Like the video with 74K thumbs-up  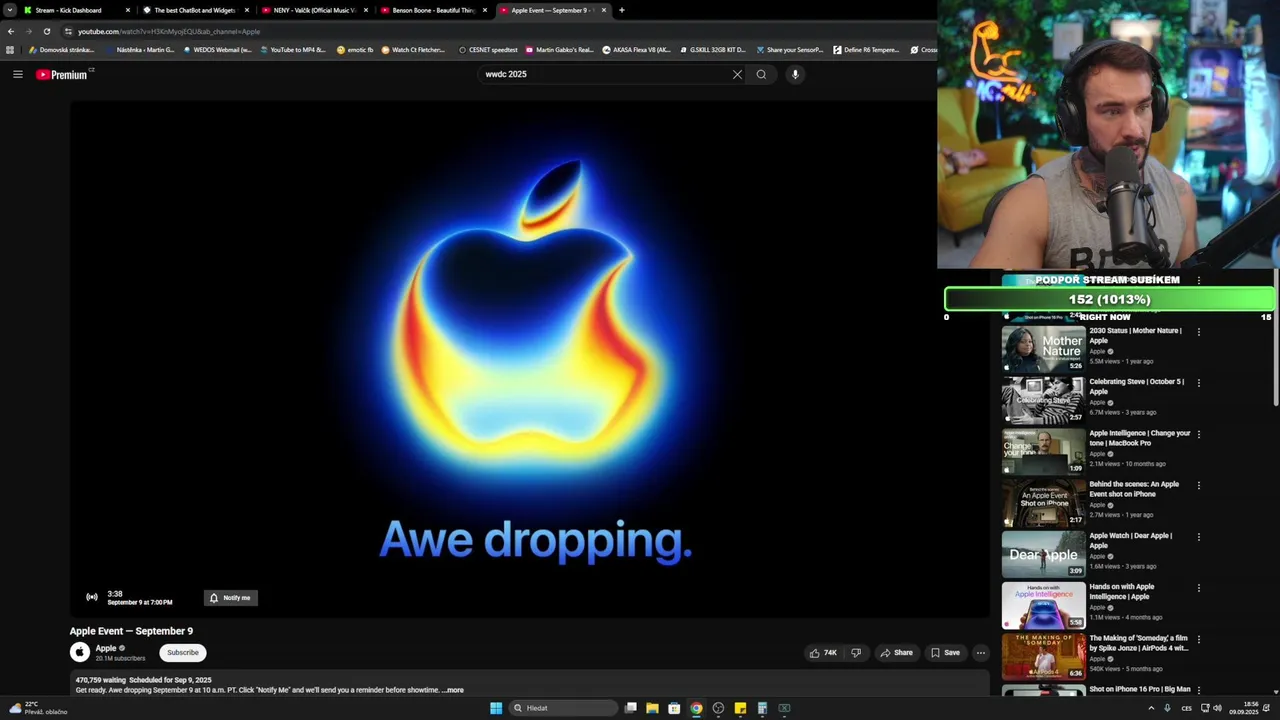click(x=823, y=653)
